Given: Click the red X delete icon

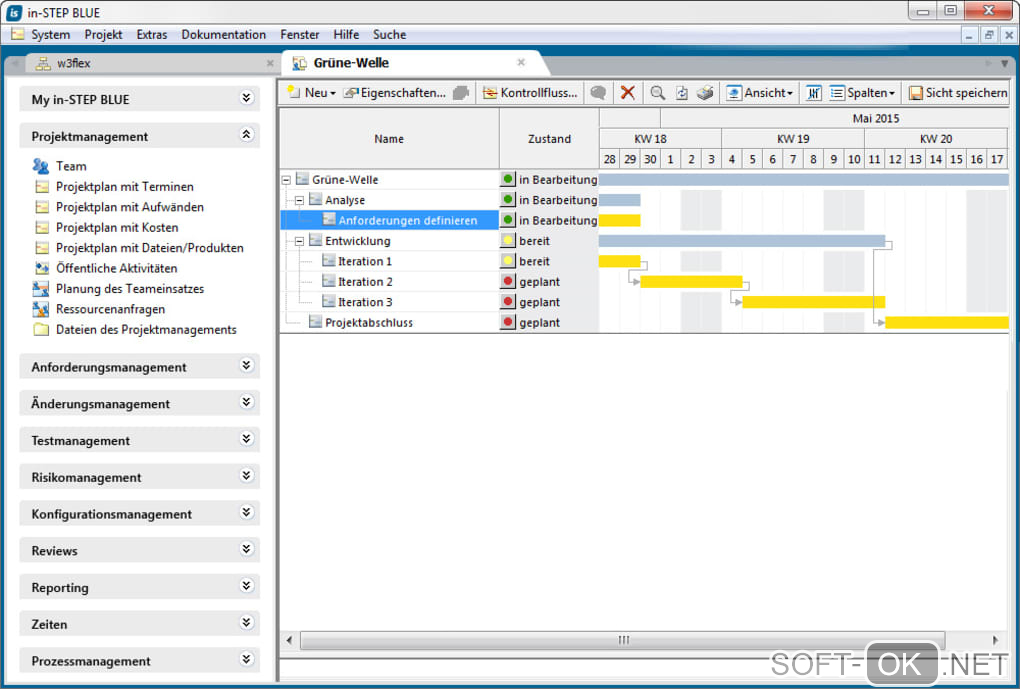Looking at the screenshot, I should pyautogui.click(x=628, y=93).
